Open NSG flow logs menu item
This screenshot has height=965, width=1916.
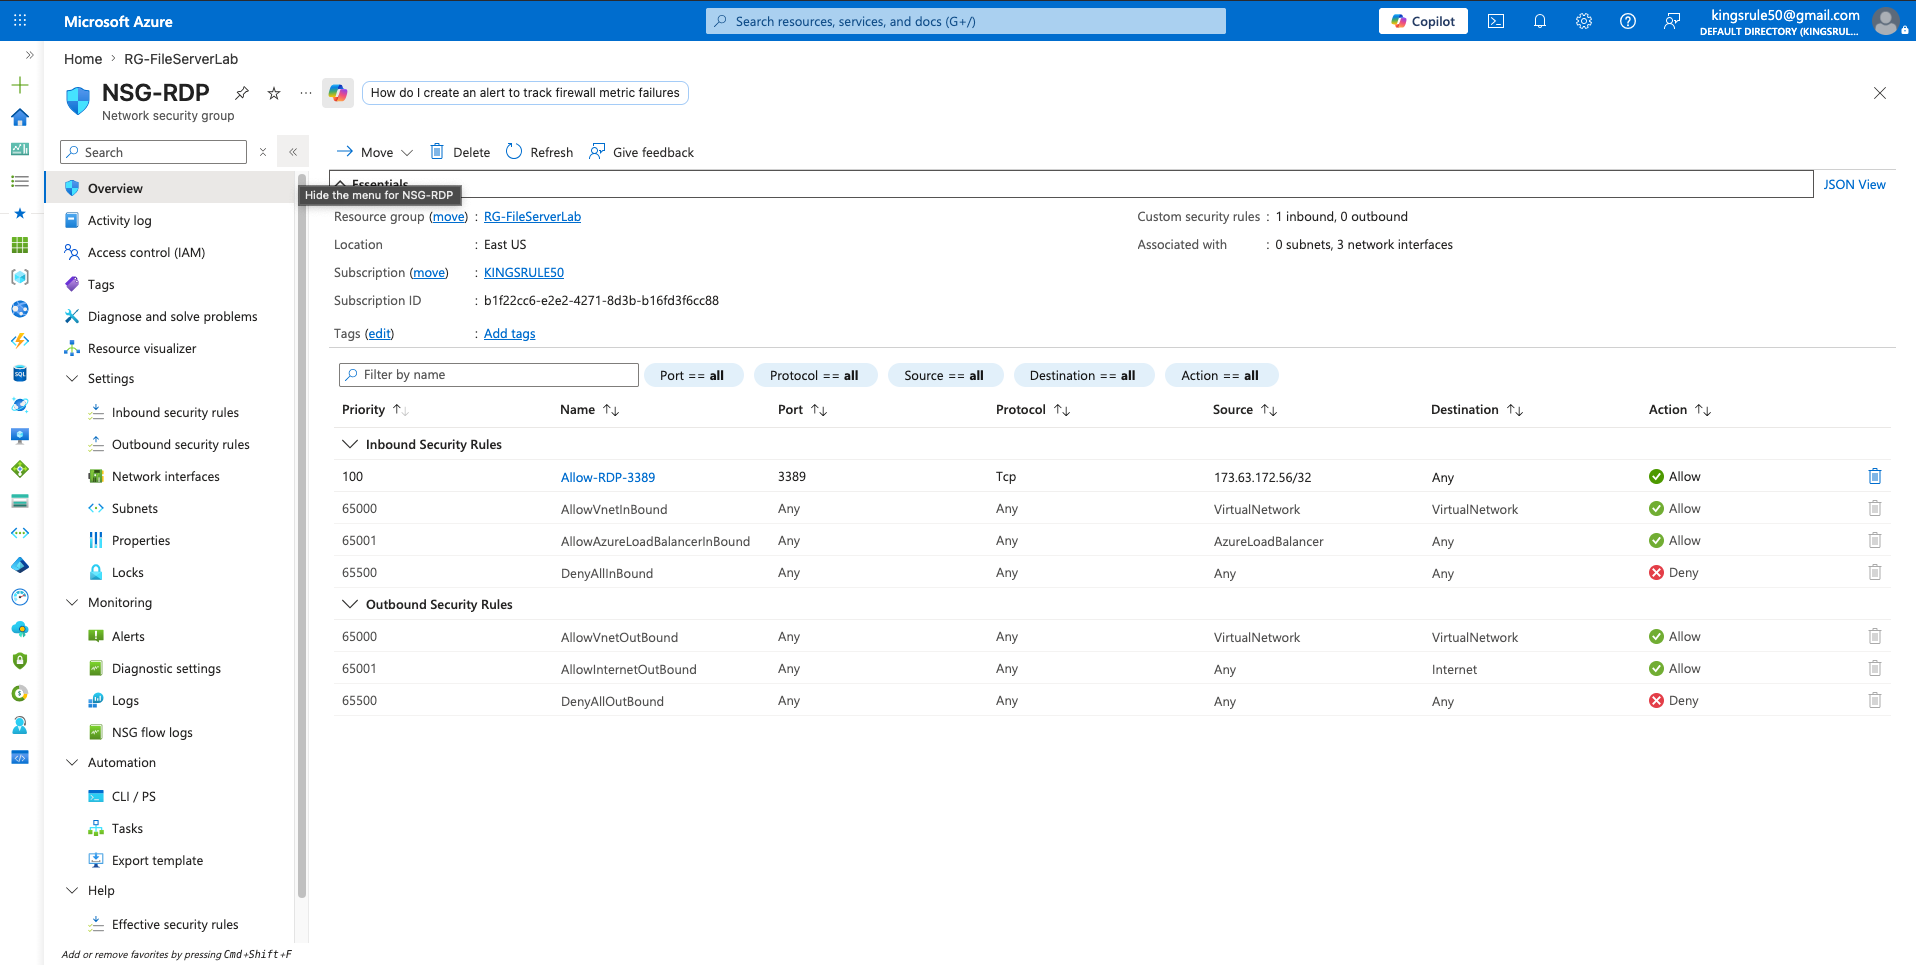tap(152, 732)
